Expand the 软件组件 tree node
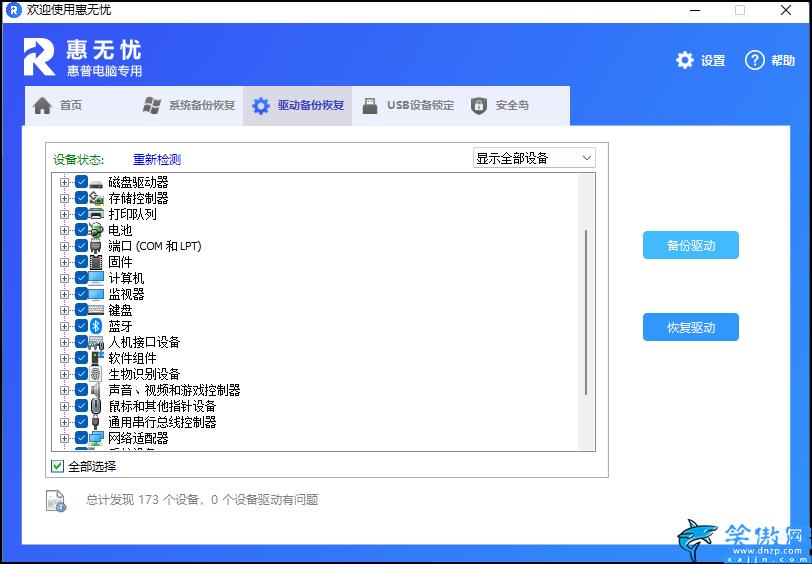 (64, 358)
